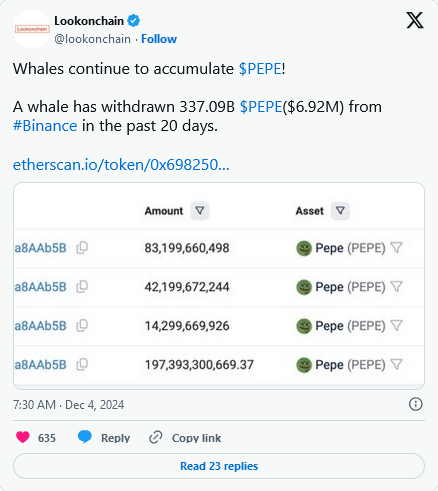438x491 pixels.
Task: Like the tweet with heart icon
Action: (23, 437)
